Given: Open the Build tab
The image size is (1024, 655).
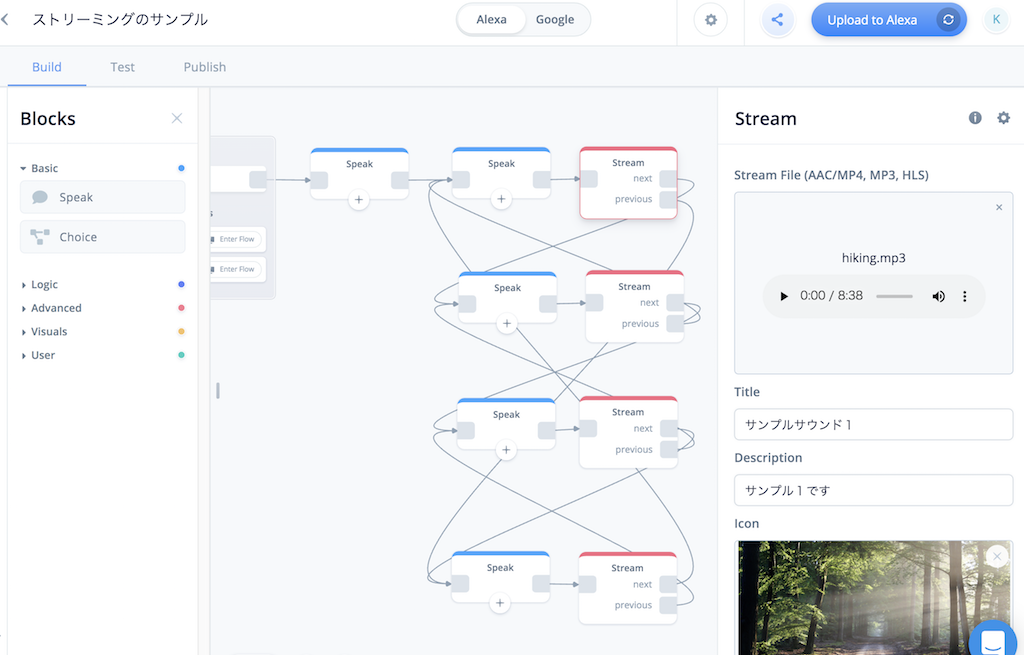Looking at the screenshot, I should click(x=47, y=67).
